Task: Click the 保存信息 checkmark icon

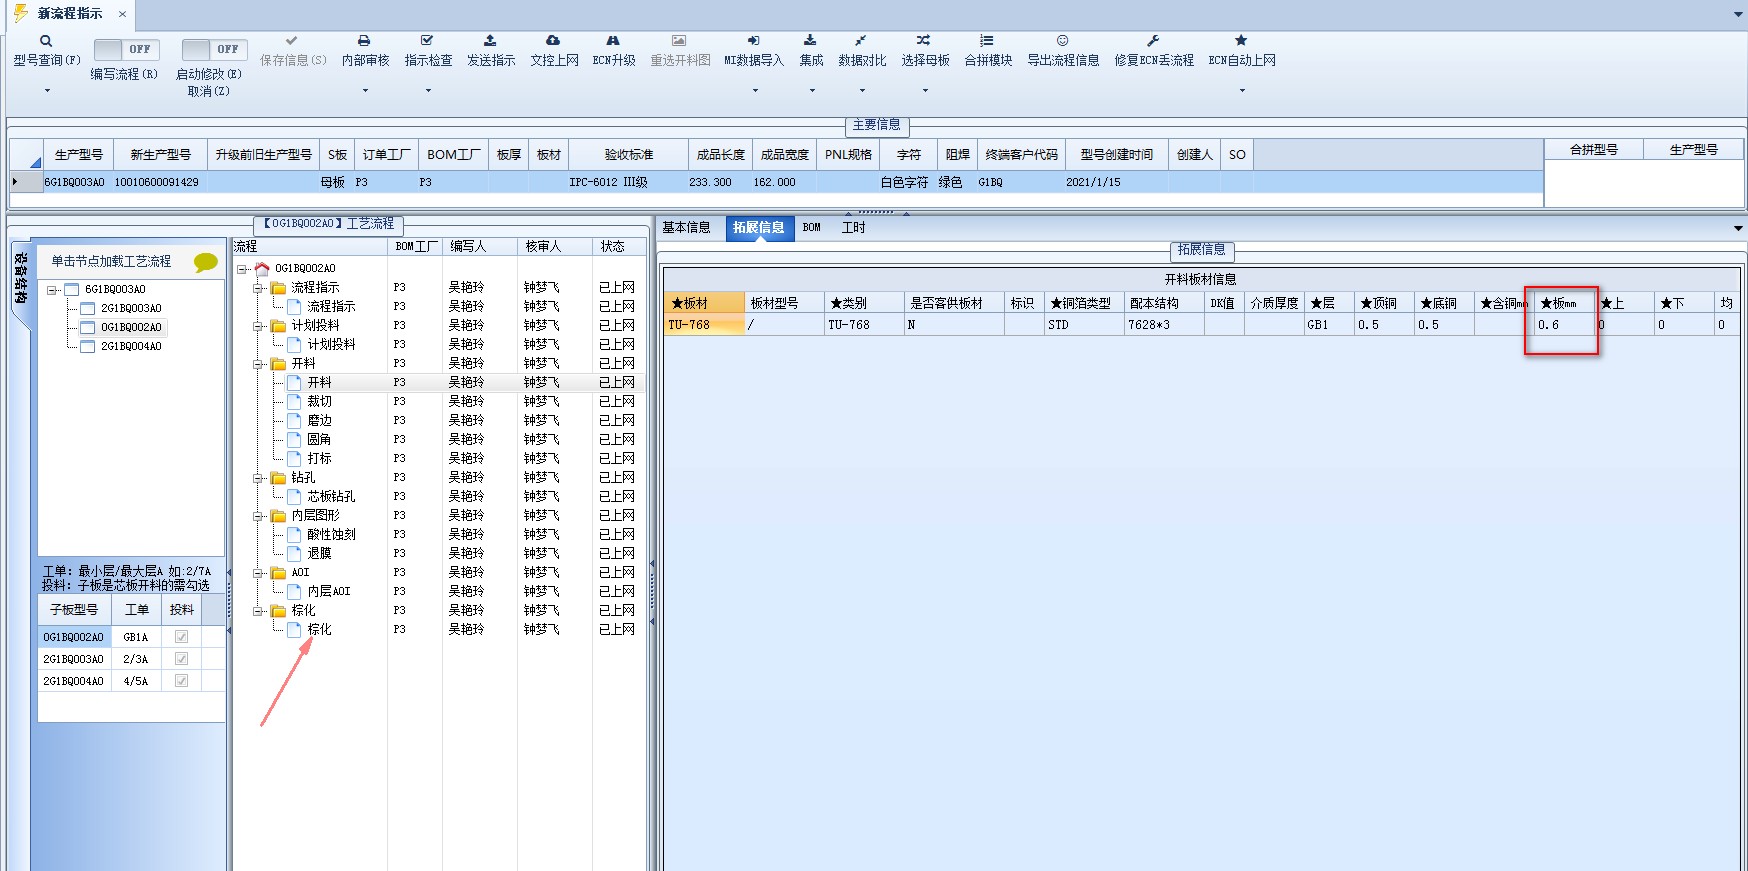Action: tap(292, 41)
